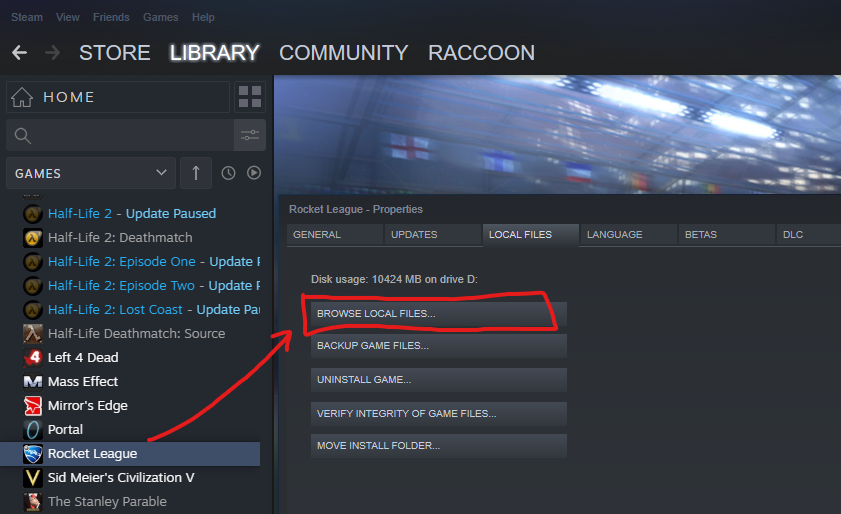Select Portal in game list
Screen dimensions: 841x514
[x=65, y=430]
